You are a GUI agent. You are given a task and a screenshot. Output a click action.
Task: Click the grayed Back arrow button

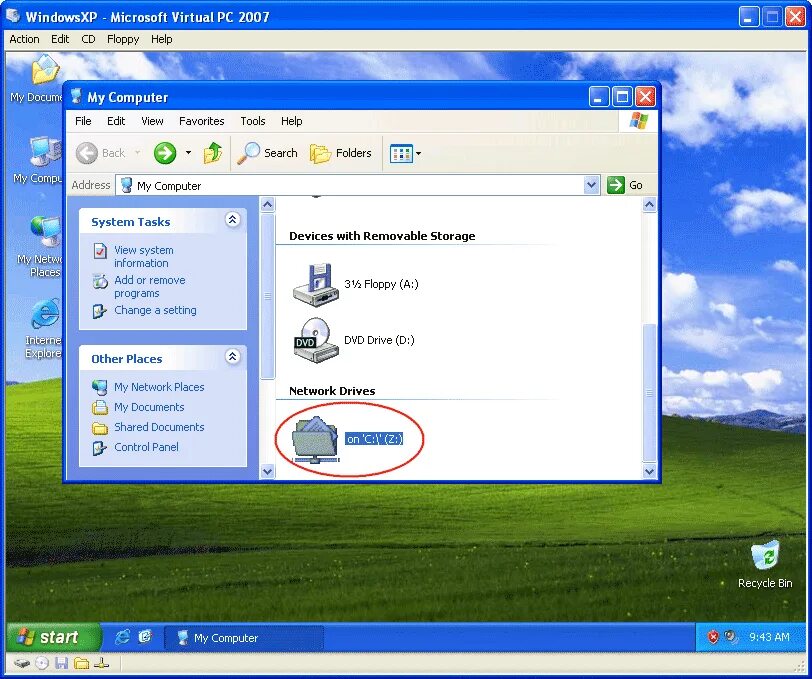(86, 153)
